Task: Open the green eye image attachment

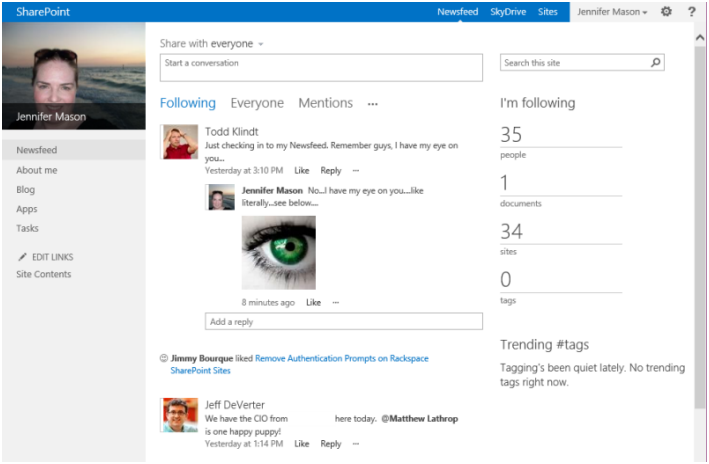Action: [x=278, y=253]
